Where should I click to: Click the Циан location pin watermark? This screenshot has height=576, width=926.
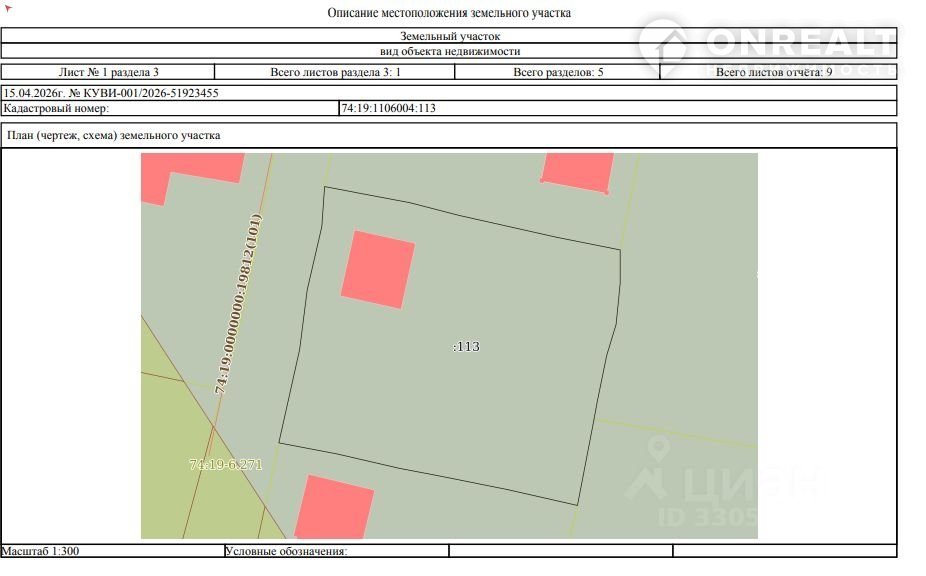(x=658, y=447)
